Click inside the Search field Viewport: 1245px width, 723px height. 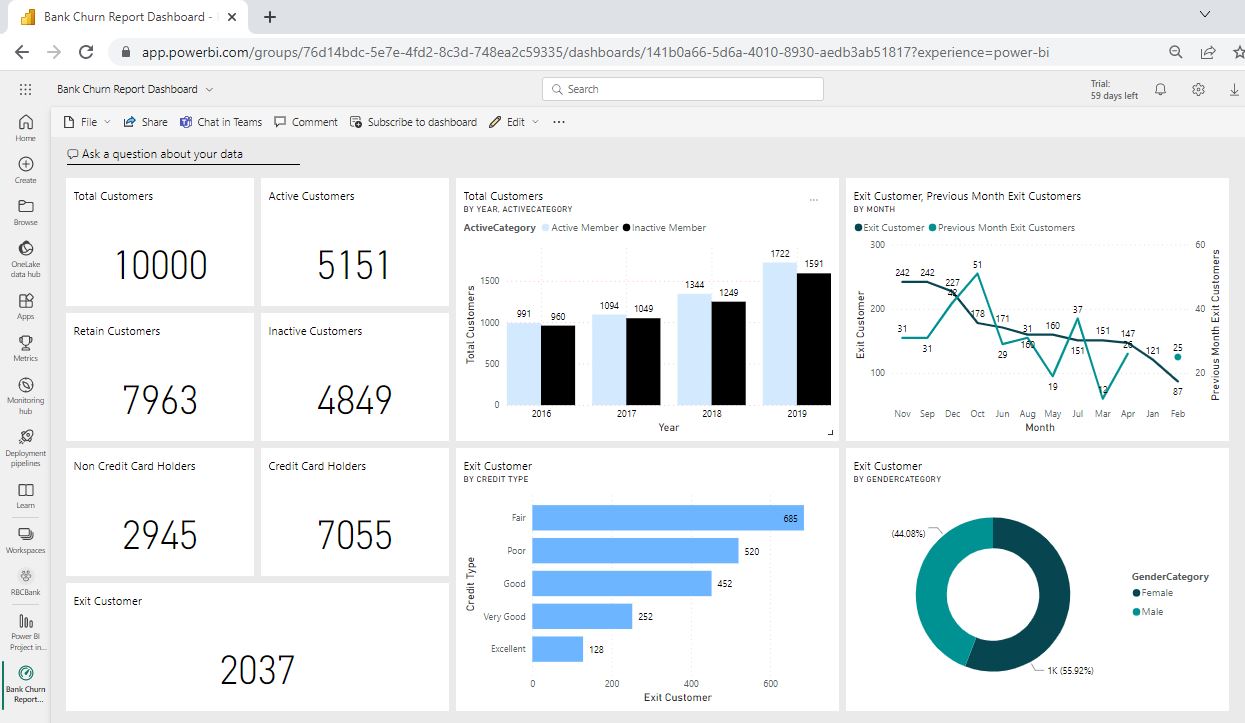682,89
